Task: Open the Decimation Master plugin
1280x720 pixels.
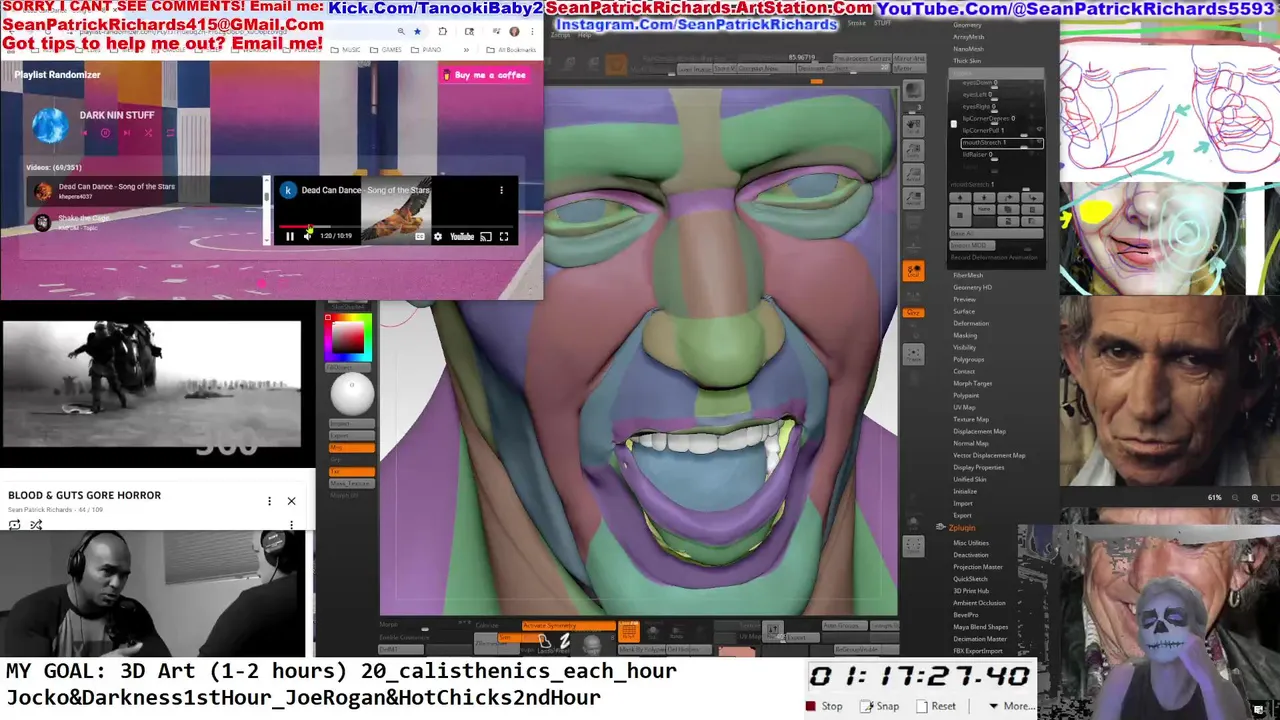Action: 980,639
